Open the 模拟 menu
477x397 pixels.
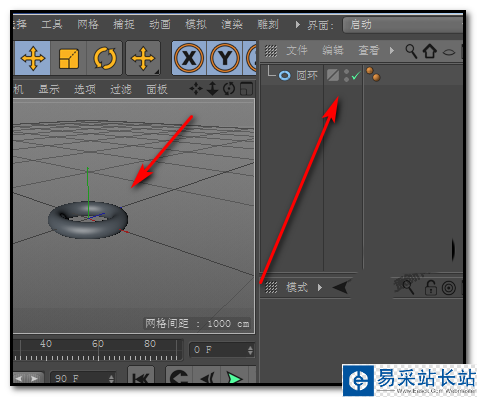(x=196, y=24)
